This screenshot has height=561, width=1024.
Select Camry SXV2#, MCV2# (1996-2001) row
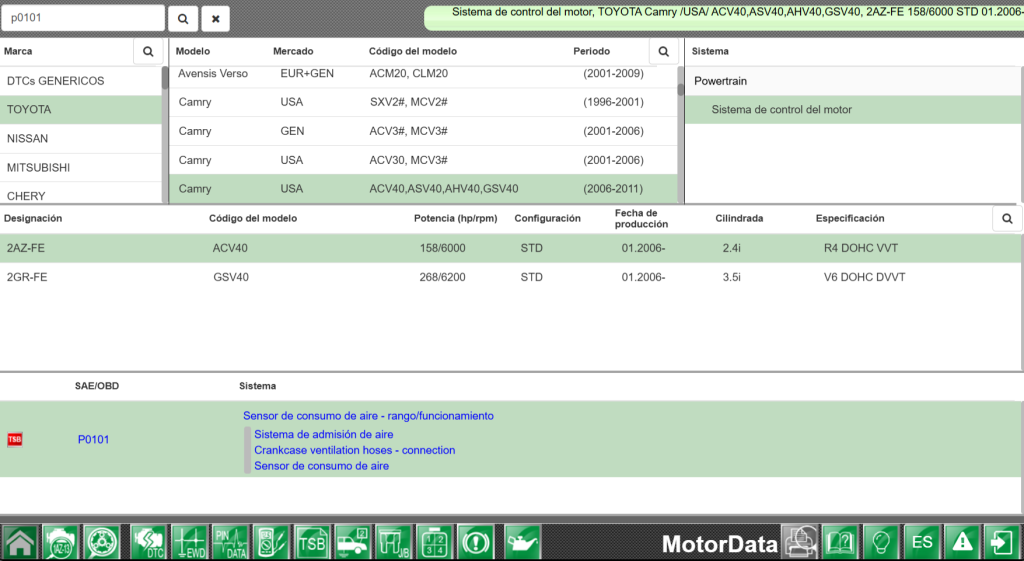pos(423,102)
